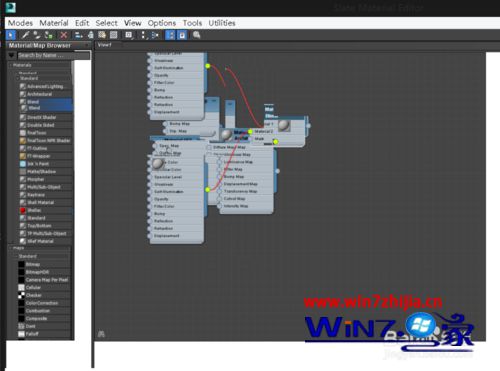Viewport: 500px width, 371px height.
Task: Click Lay Out Children icon
Action: (x=155, y=35)
